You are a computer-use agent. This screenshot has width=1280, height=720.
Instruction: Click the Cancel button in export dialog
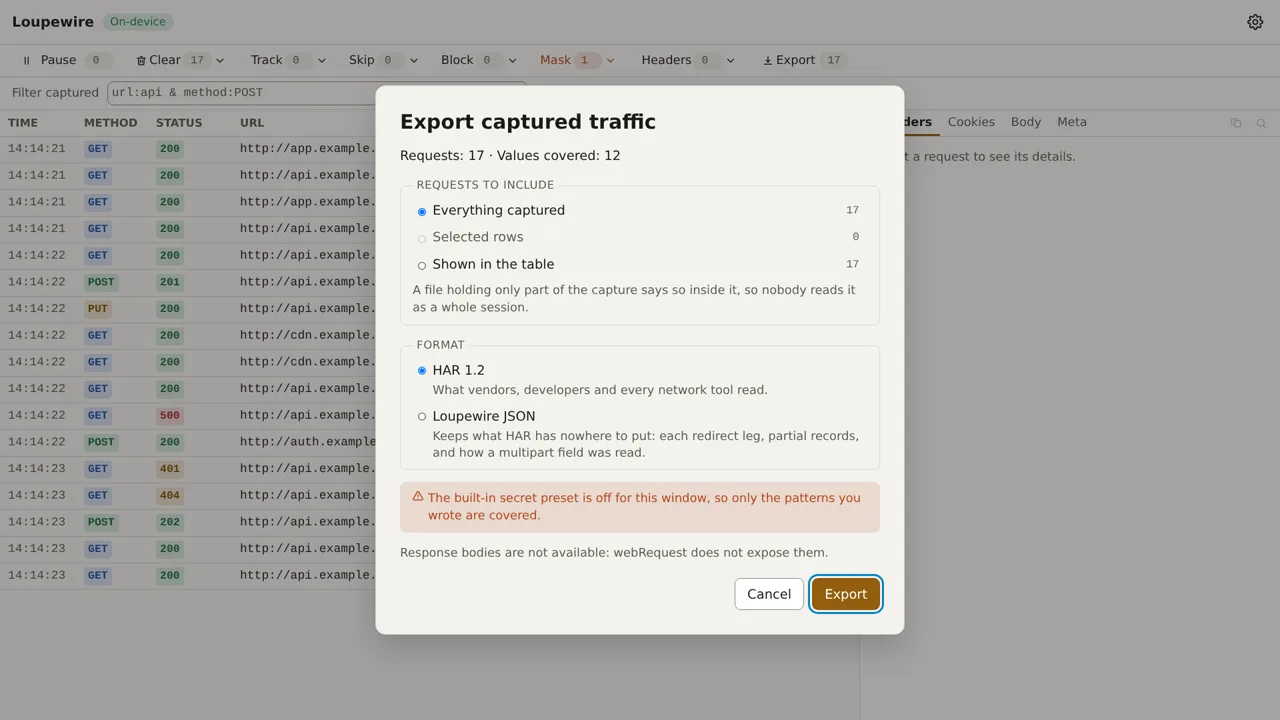pos(769,594)
